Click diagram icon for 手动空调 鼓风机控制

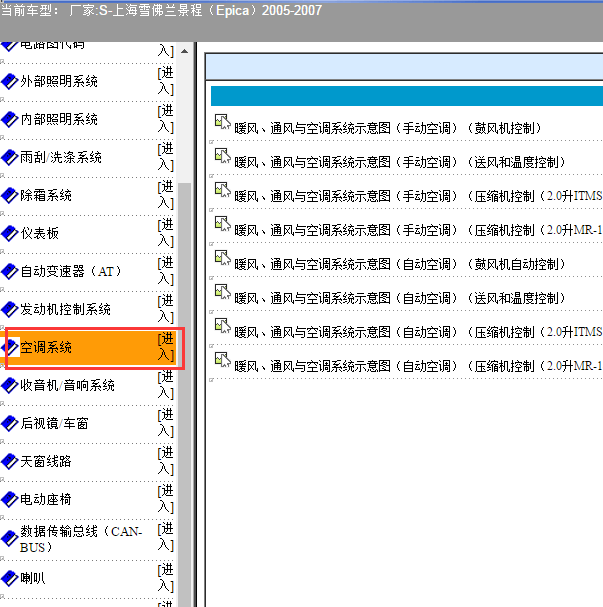coord(223,122)
